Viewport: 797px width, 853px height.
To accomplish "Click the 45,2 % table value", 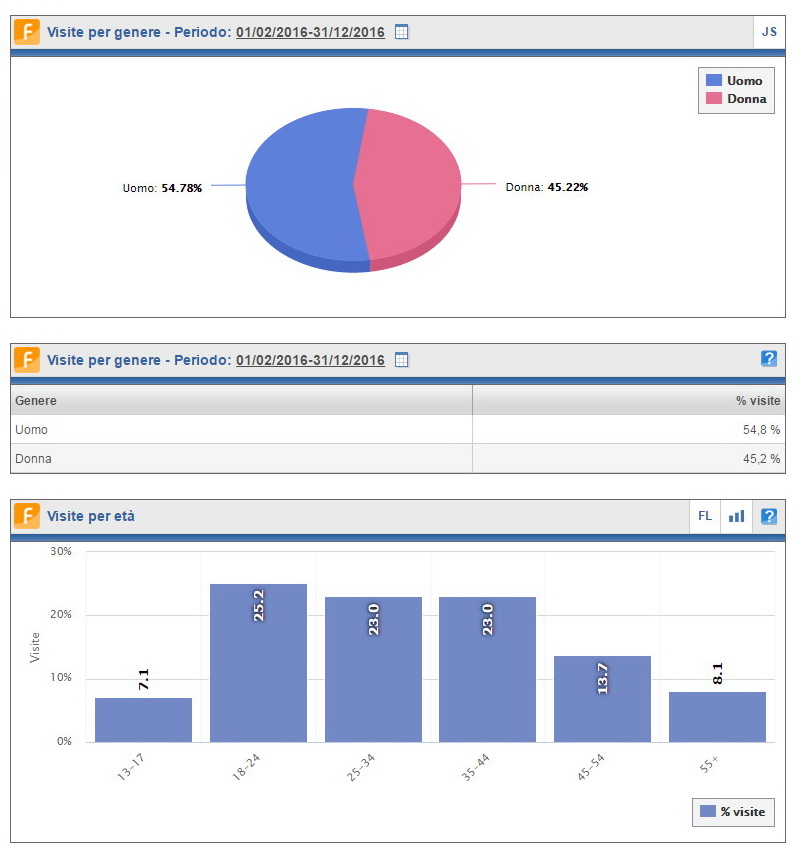I will tap(761, 459).
